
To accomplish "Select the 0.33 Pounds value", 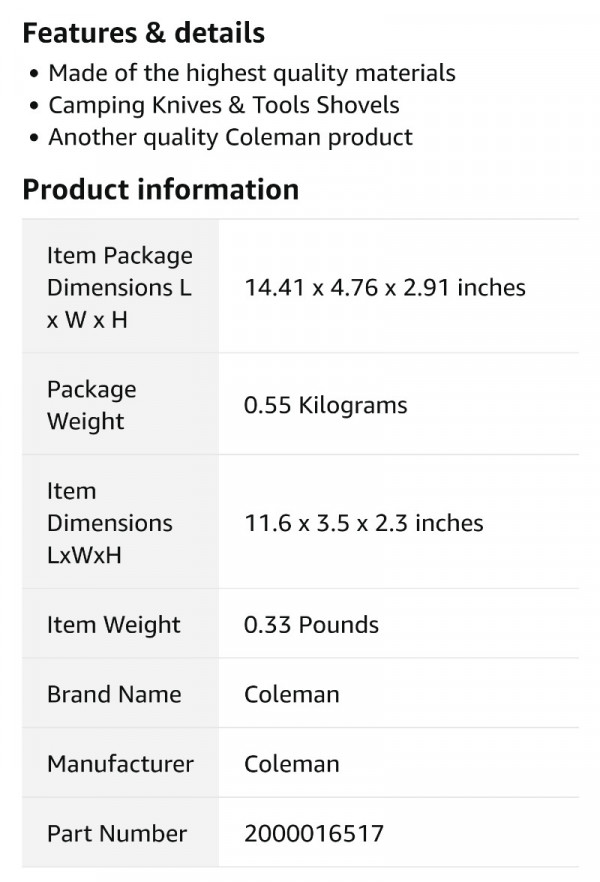I will [311, 625].
